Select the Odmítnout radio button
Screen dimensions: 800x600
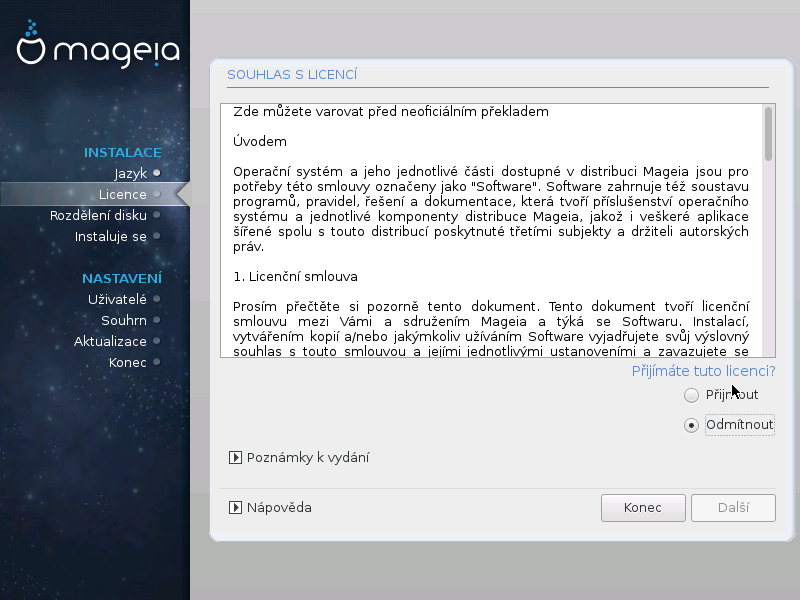point(691,425)
